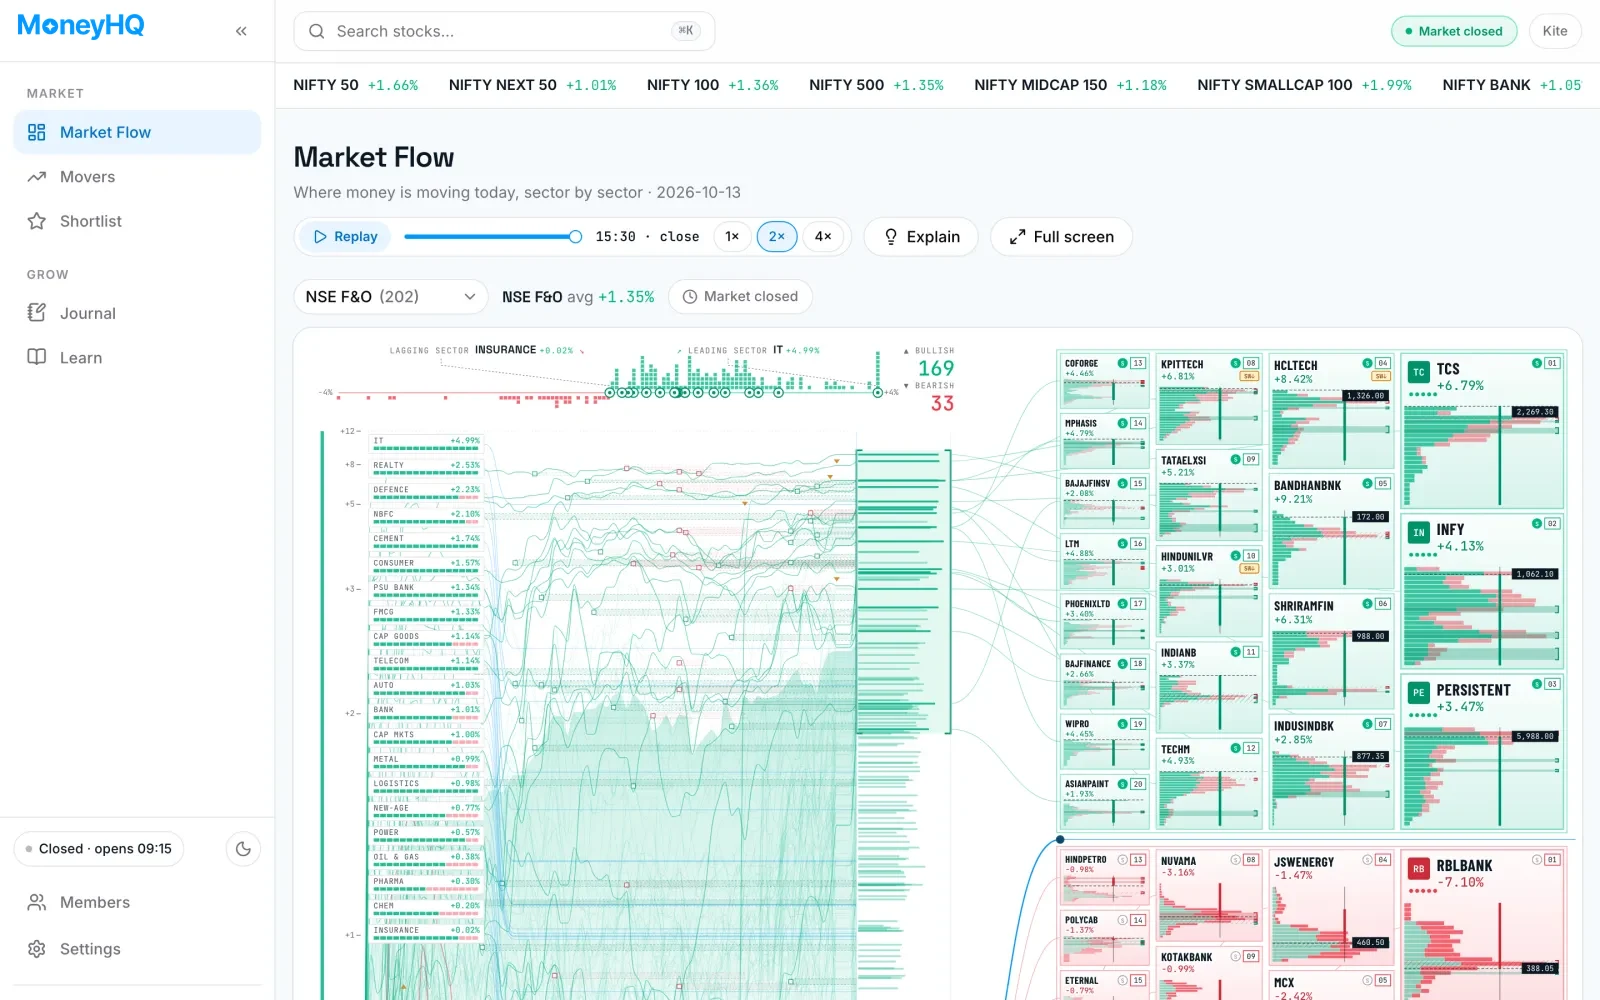Click the S badge on the INDUSINDBK card

click(1367, 724)
